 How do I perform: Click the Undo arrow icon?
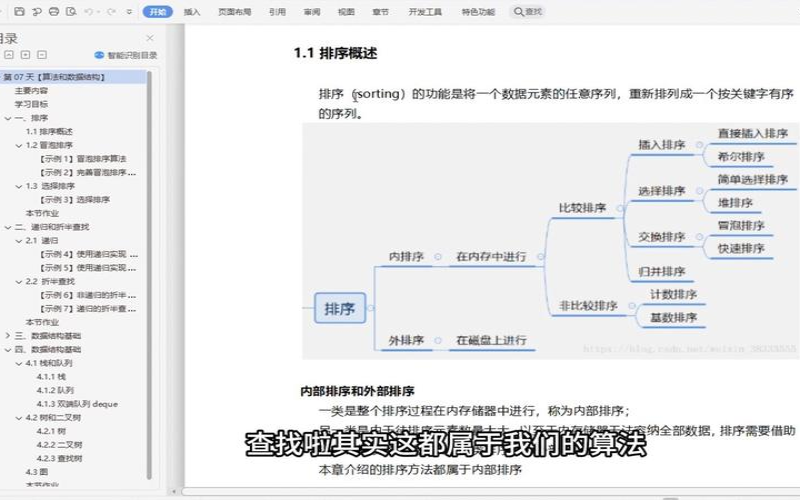[89, 11]
